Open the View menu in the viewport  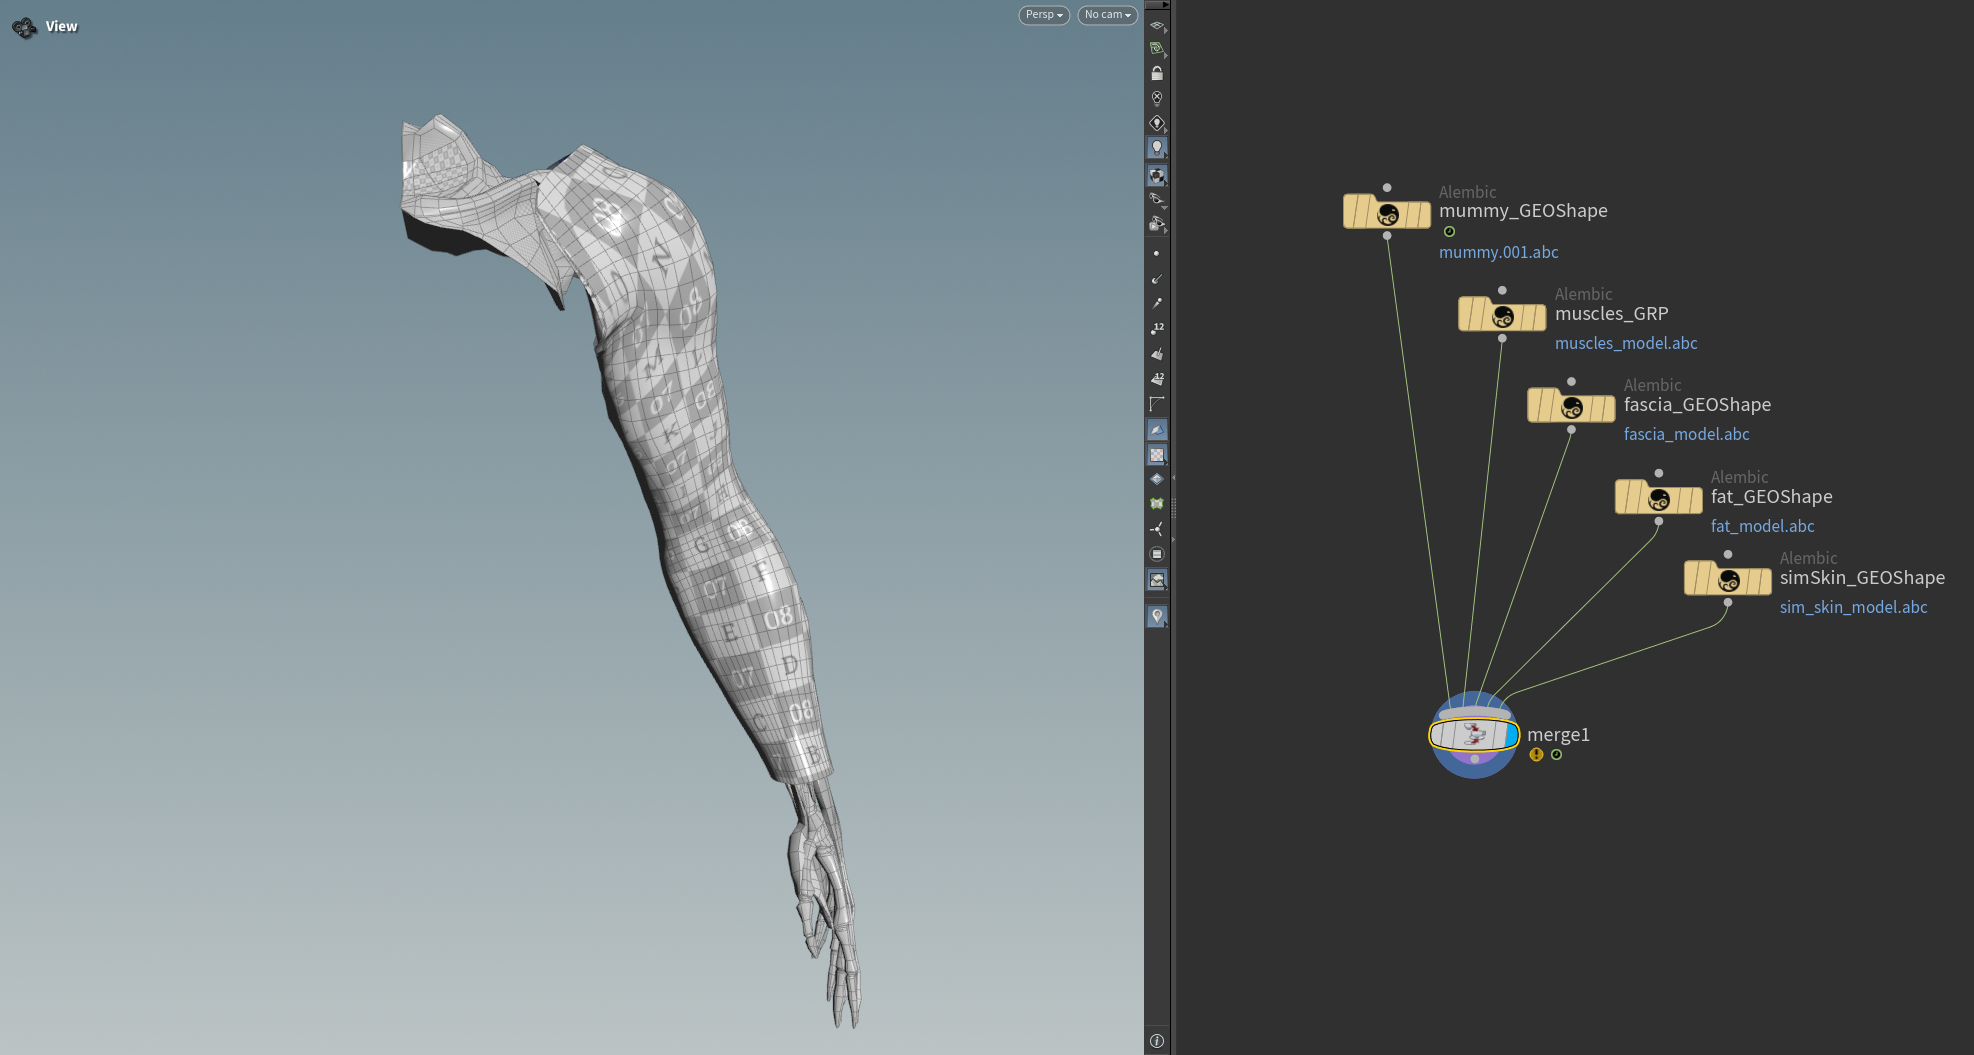62,26
